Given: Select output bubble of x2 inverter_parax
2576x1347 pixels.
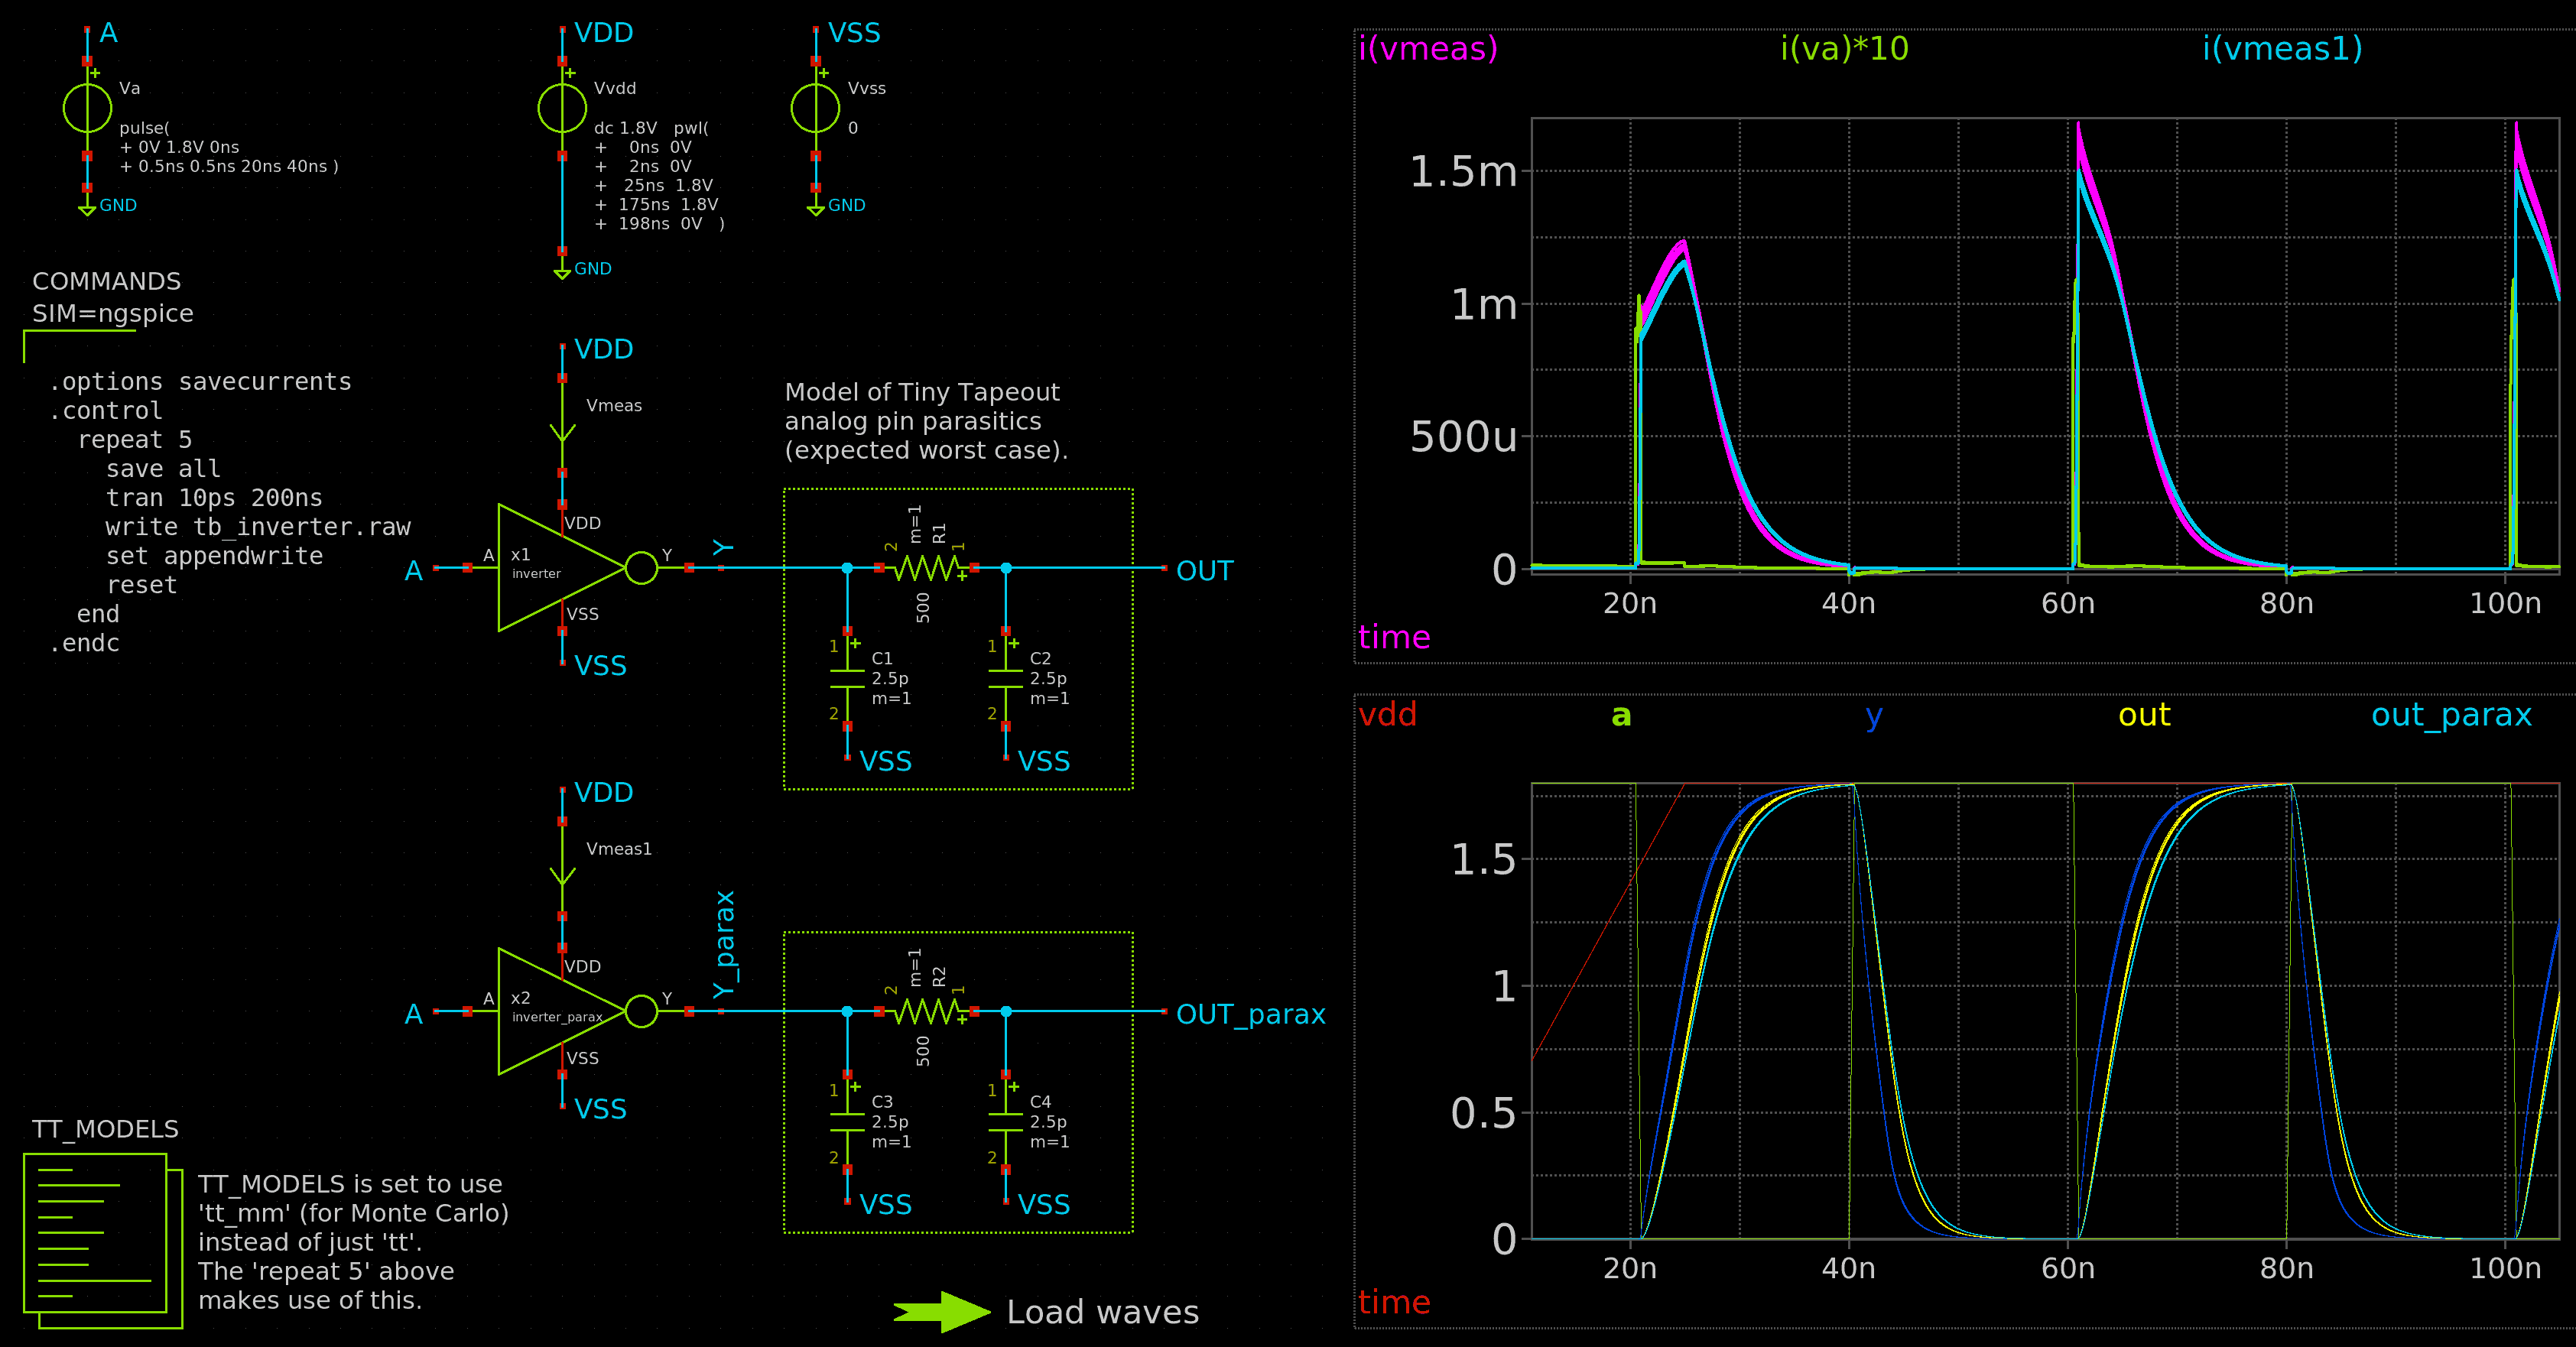Looking at the screenshot, I should pos(641,1011).
